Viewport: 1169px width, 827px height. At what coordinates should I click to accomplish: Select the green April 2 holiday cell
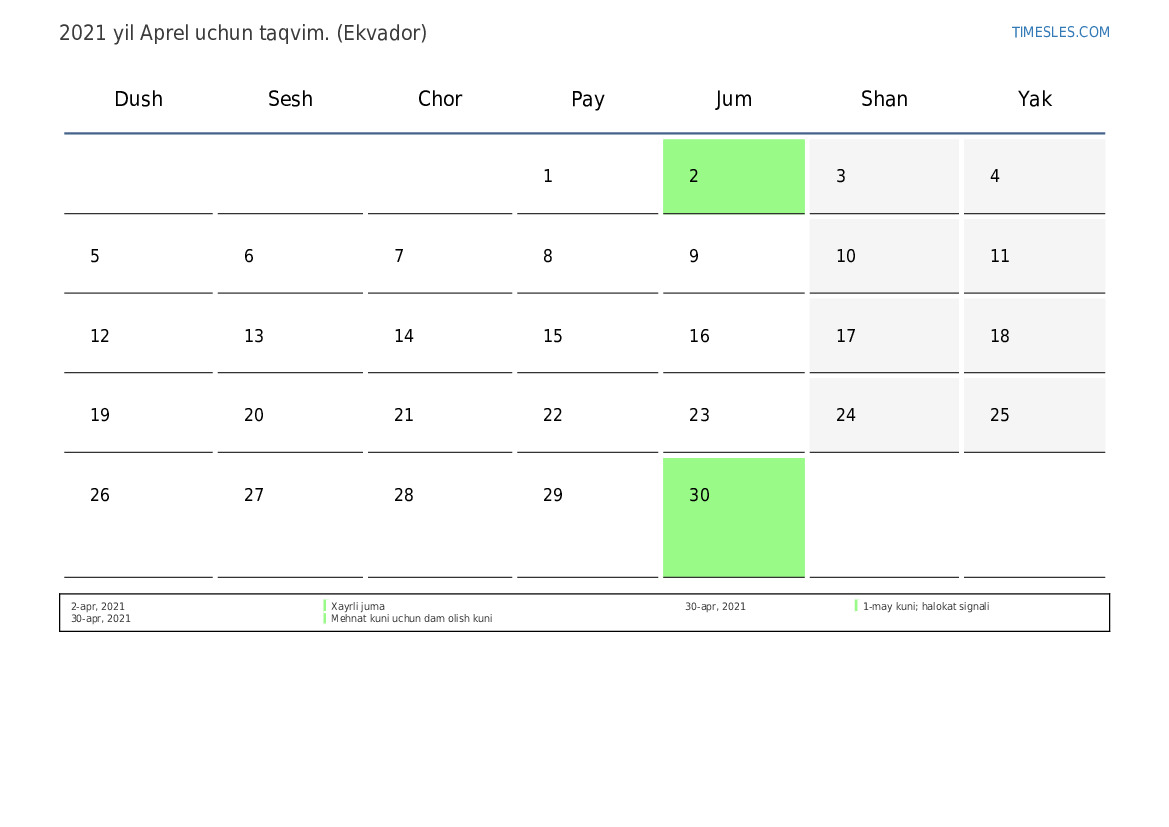tap(733, 176)
